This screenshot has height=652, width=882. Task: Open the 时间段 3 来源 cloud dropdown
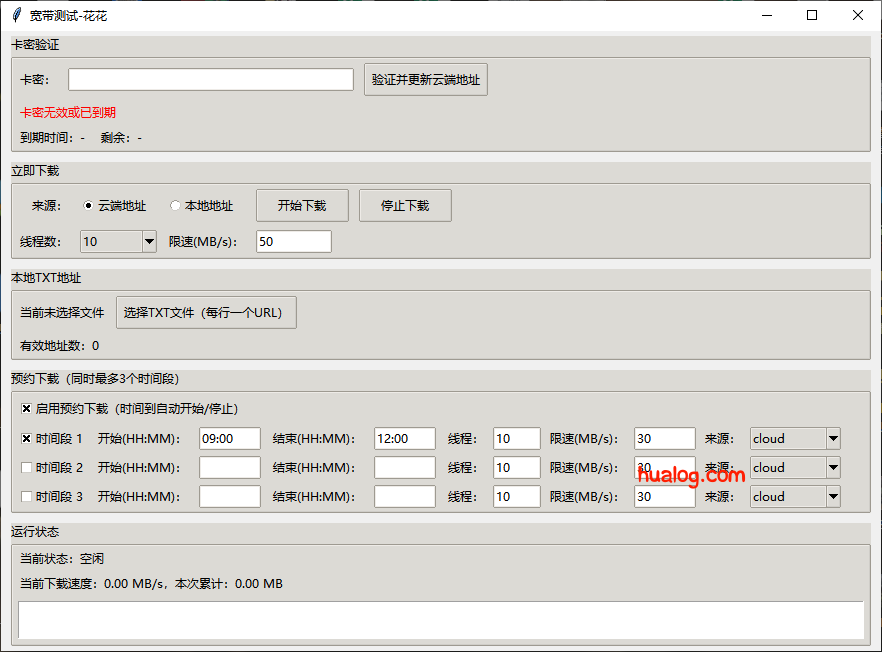[x=833, y=496]
